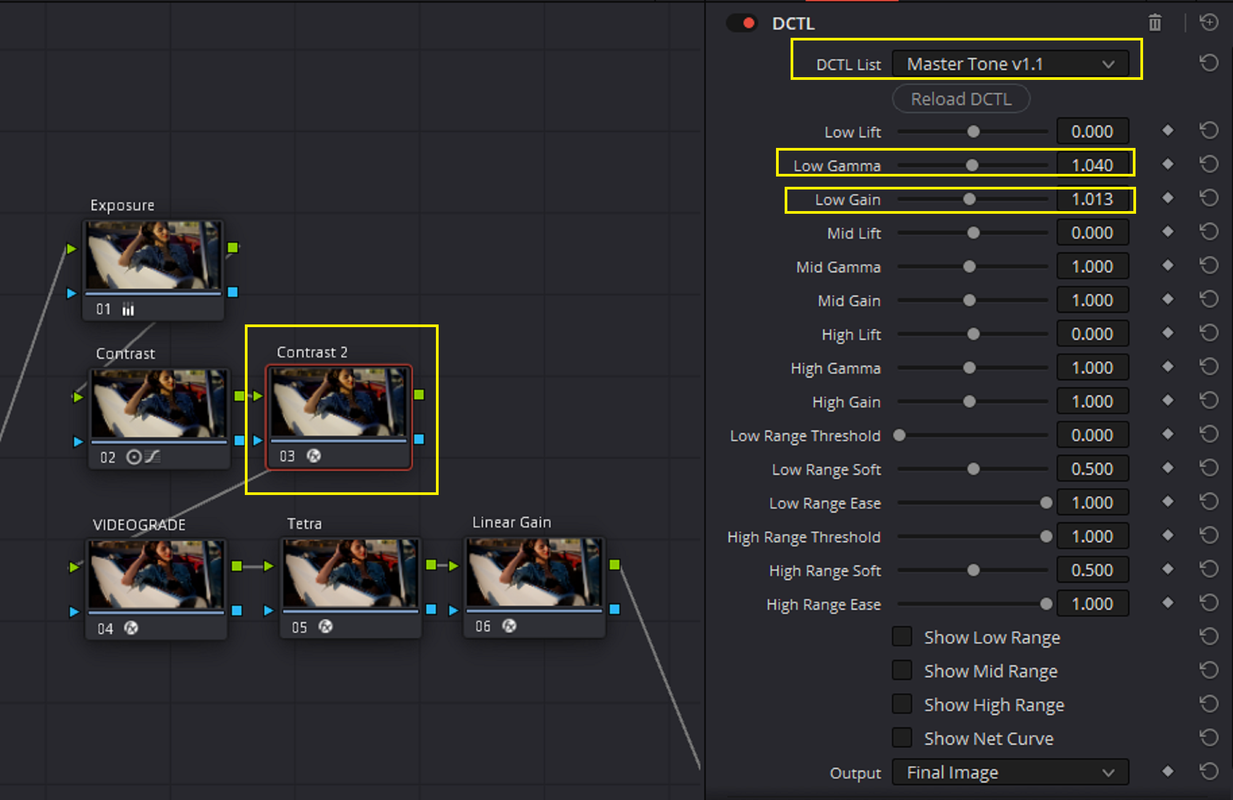Click the Low Range Soft value field
Viewport: 1233px width, 800px height.
tap(1092, 469)
